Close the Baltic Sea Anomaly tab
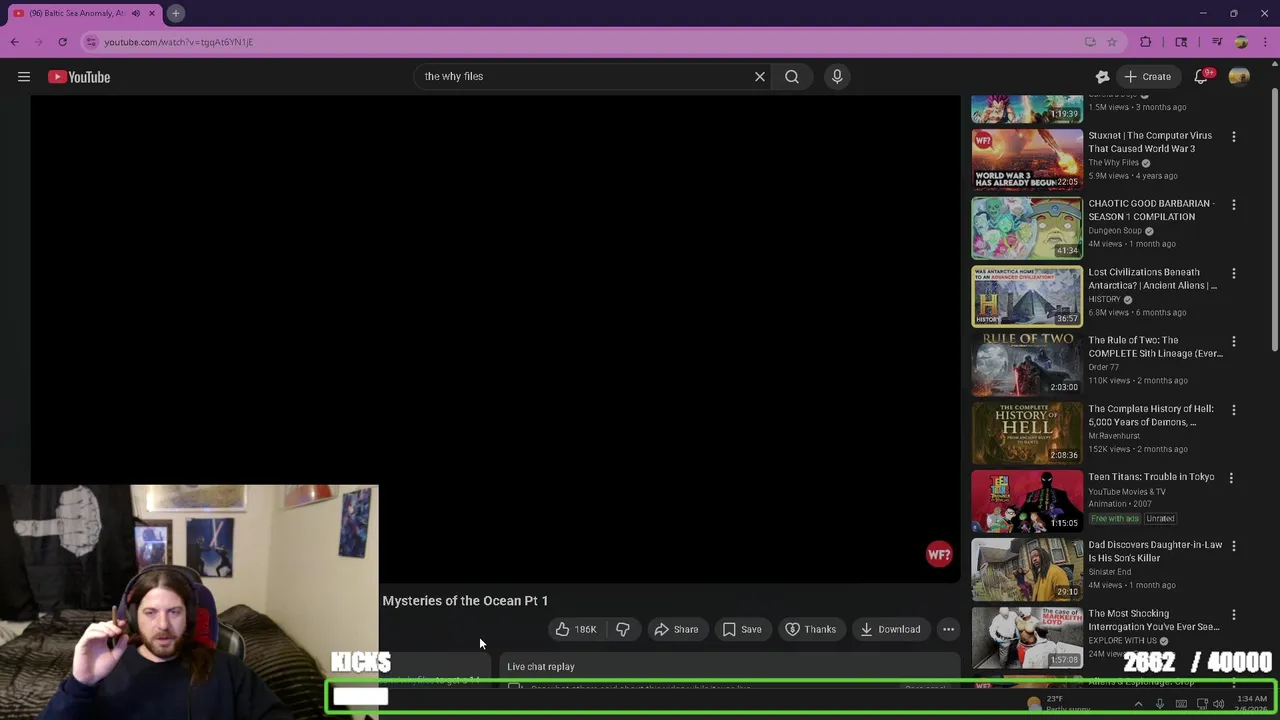This screenshot has height=720, width=1280. point(152,13)
